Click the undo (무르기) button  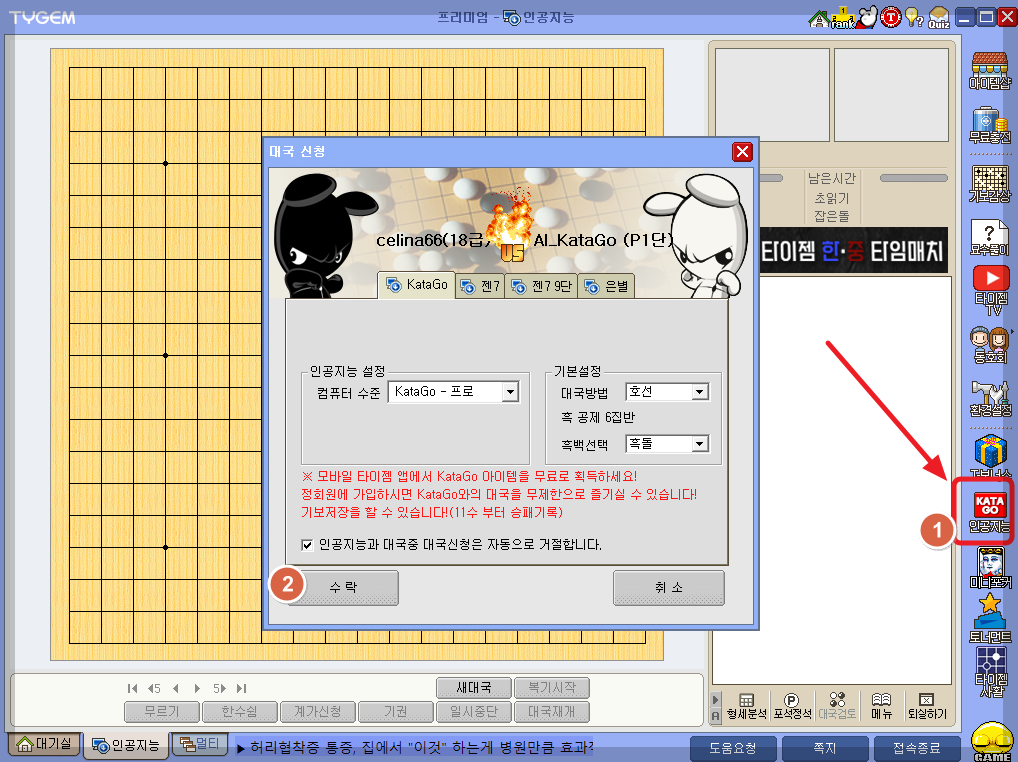(162, 712)
